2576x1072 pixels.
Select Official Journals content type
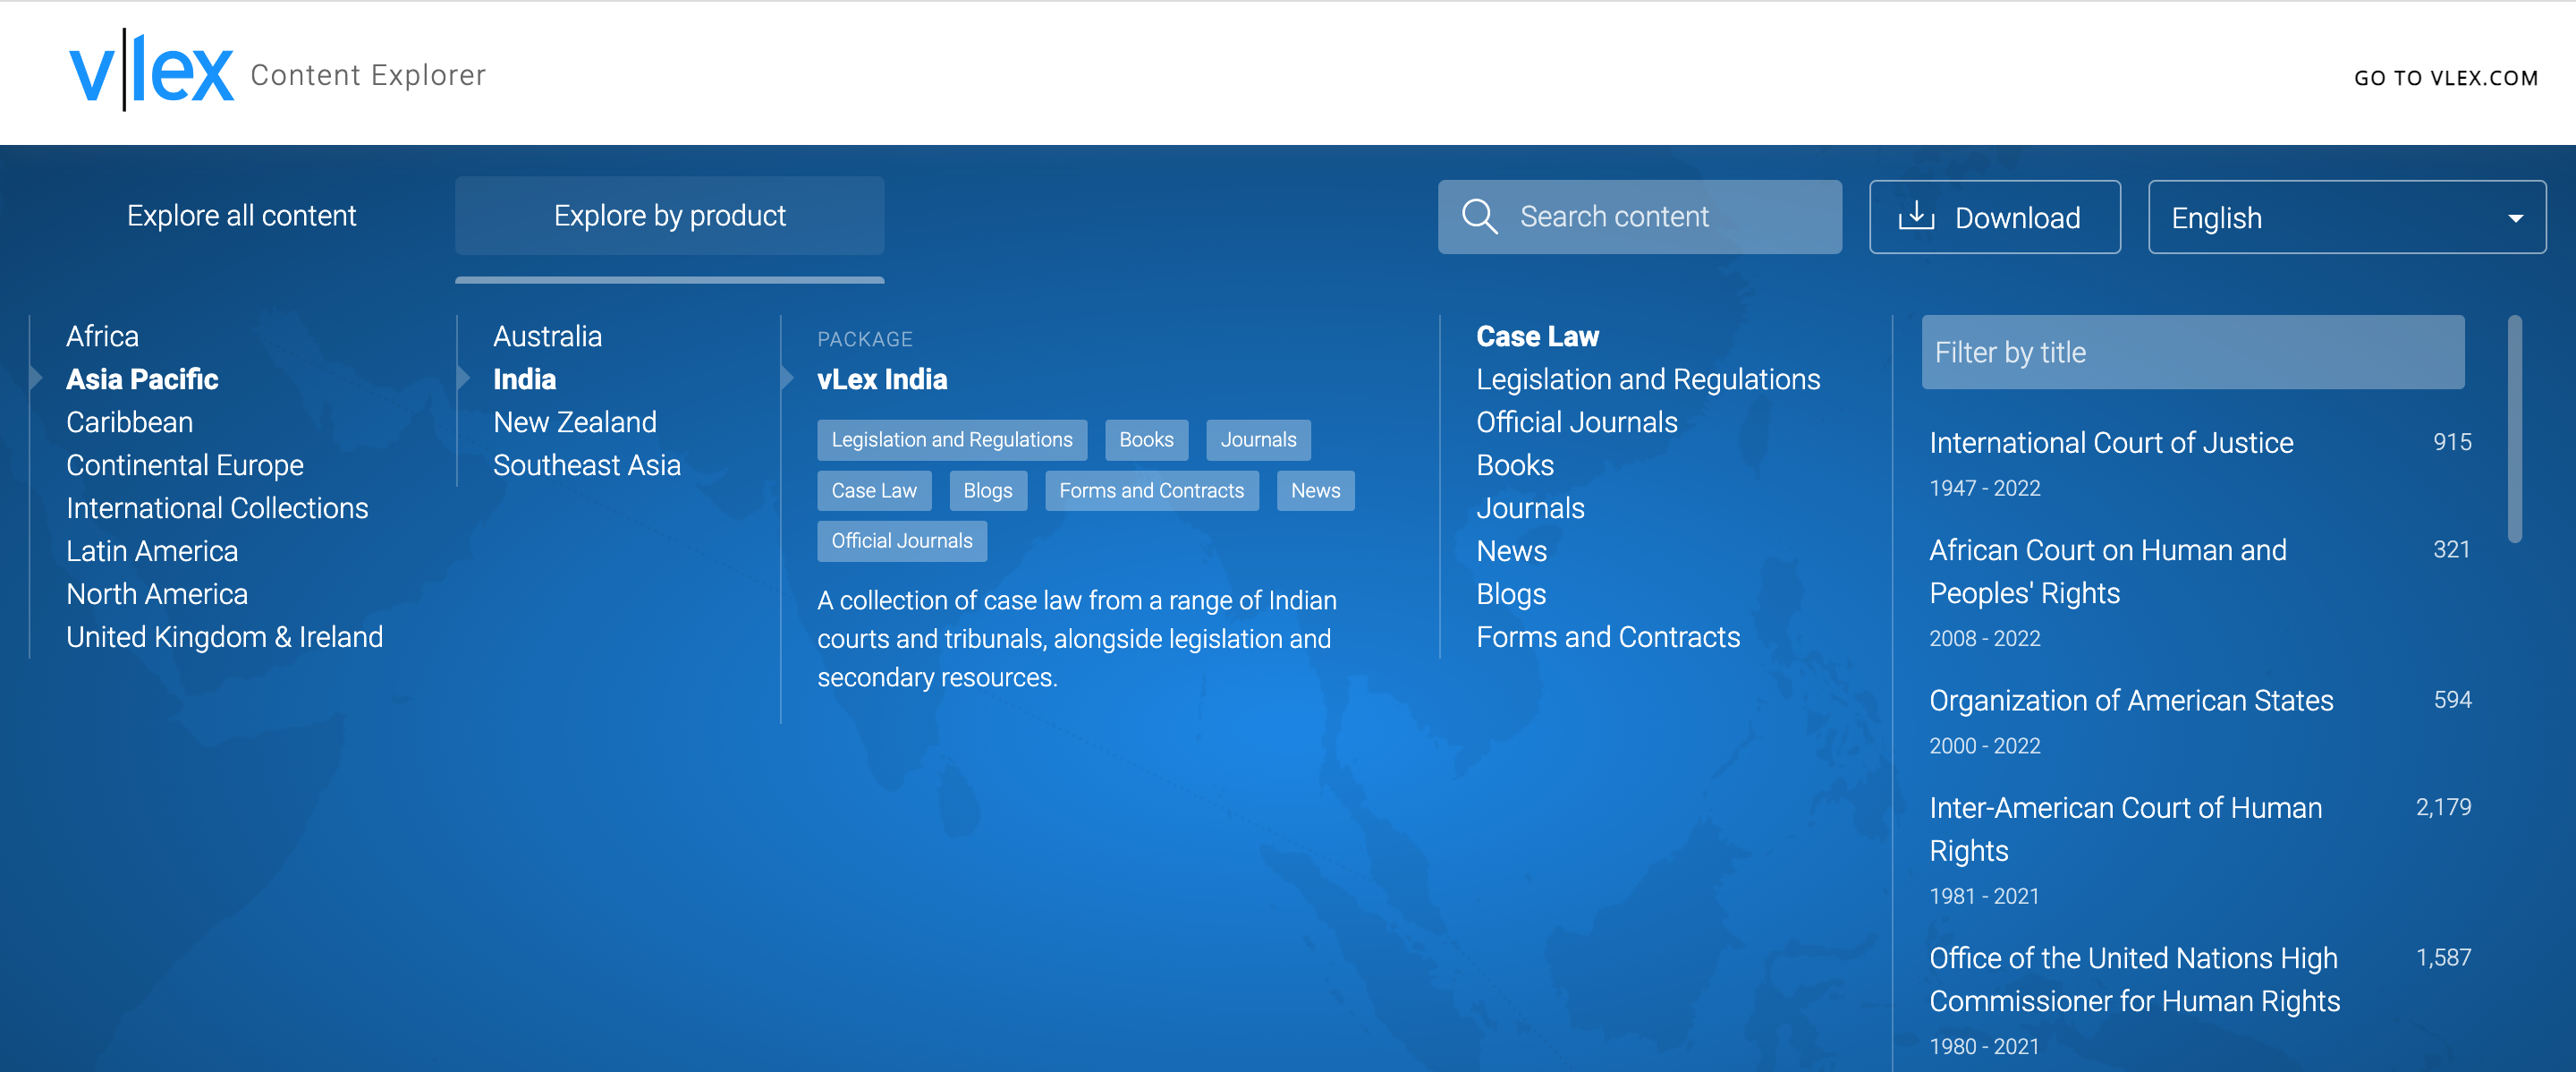point(1576,422)
